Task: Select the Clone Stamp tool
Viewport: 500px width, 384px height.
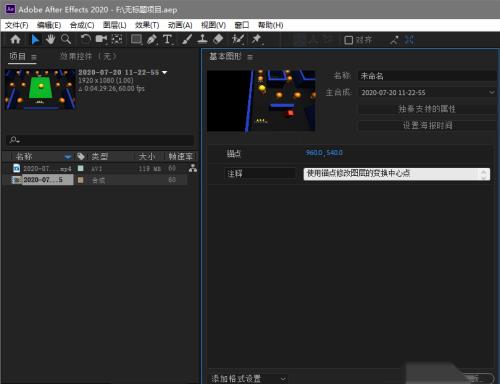Action: (202, 40)
